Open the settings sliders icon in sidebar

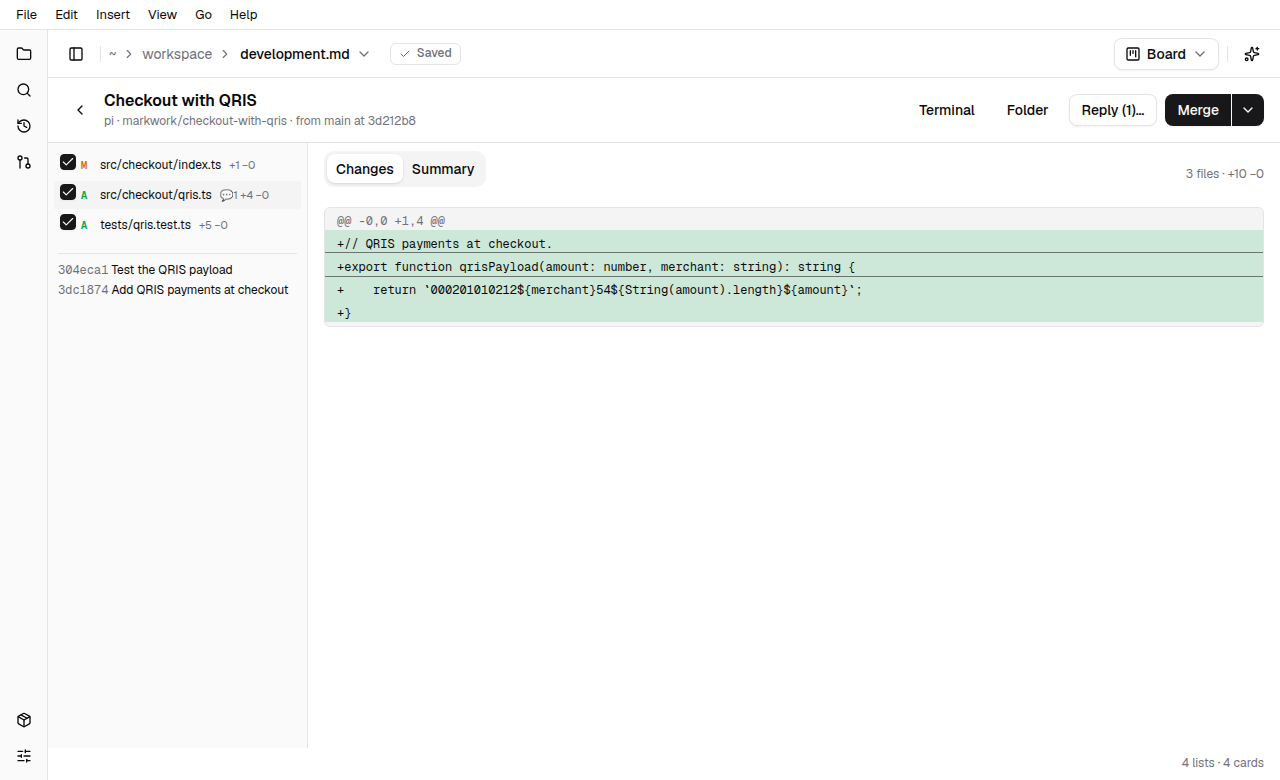24,756
